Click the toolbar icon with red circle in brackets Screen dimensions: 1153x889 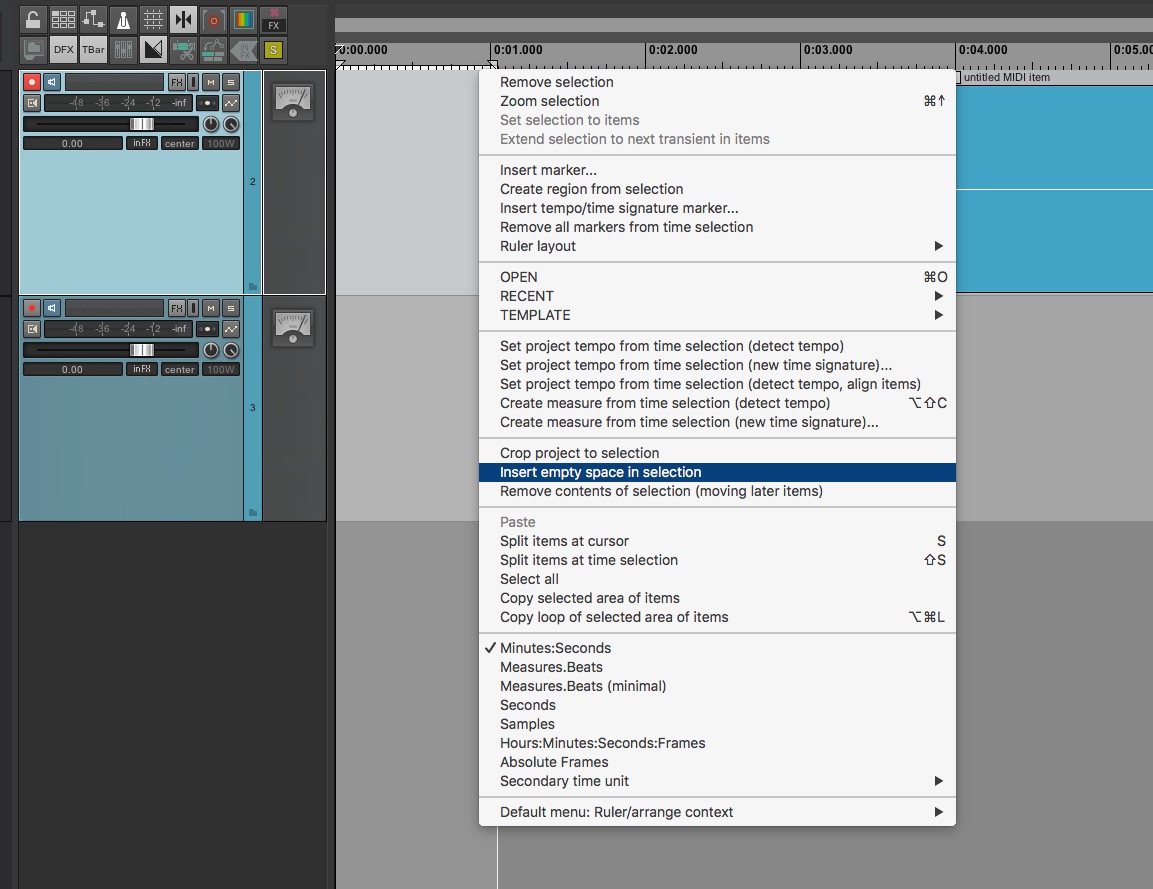[214, 19]
